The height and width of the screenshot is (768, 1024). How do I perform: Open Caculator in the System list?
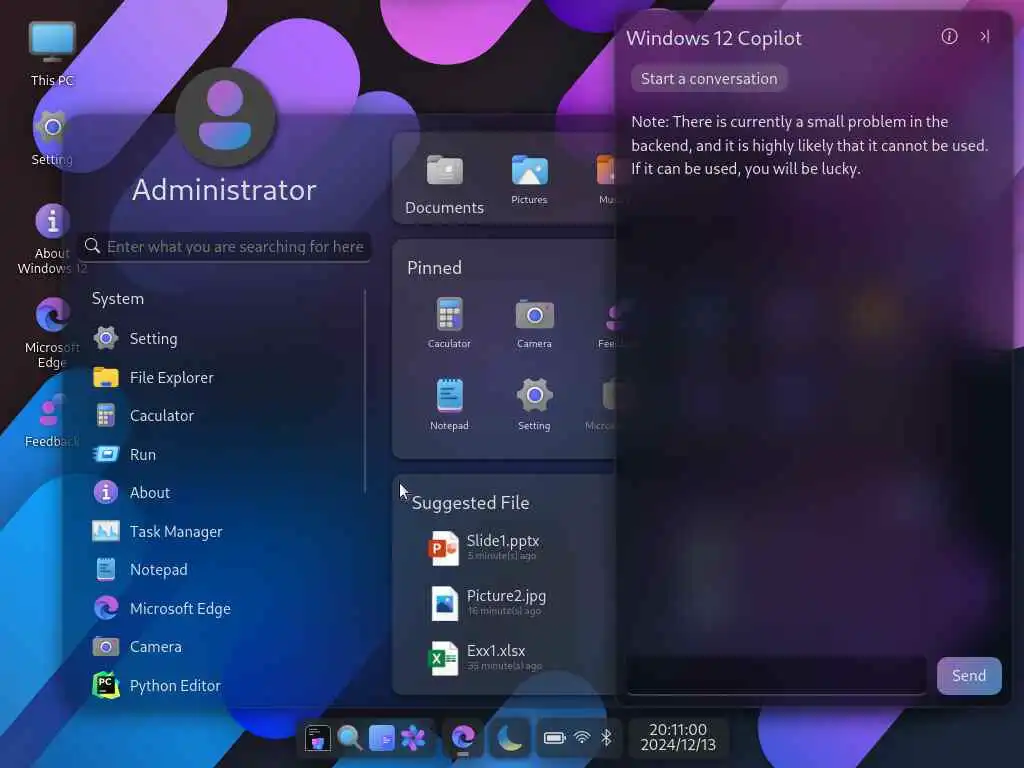pyautogui.click(x=143, y=415)
